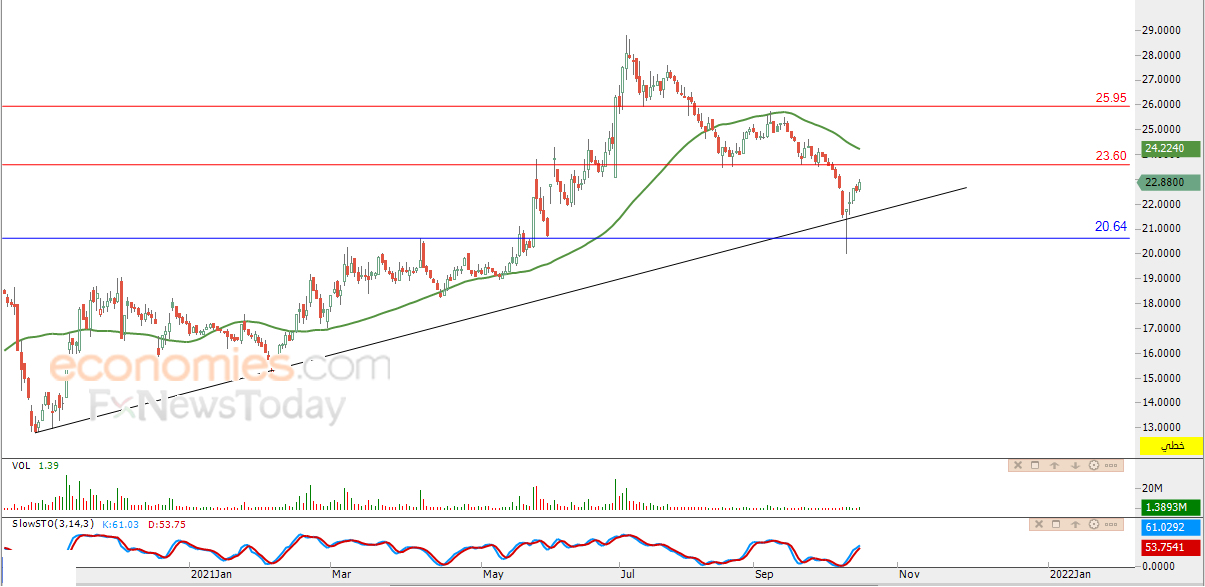Click the Mar date axis label
Image resolution: width=1205 pixels, height=587 pixels.
click(x=343, y=574)
